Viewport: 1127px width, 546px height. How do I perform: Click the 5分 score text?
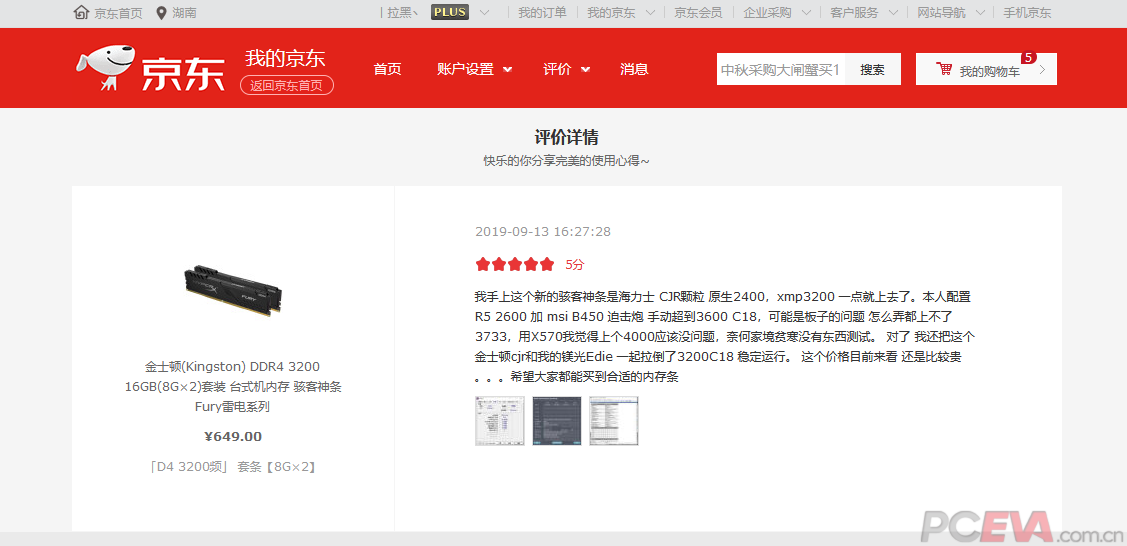pyautogui.click(x=575, y=264)
